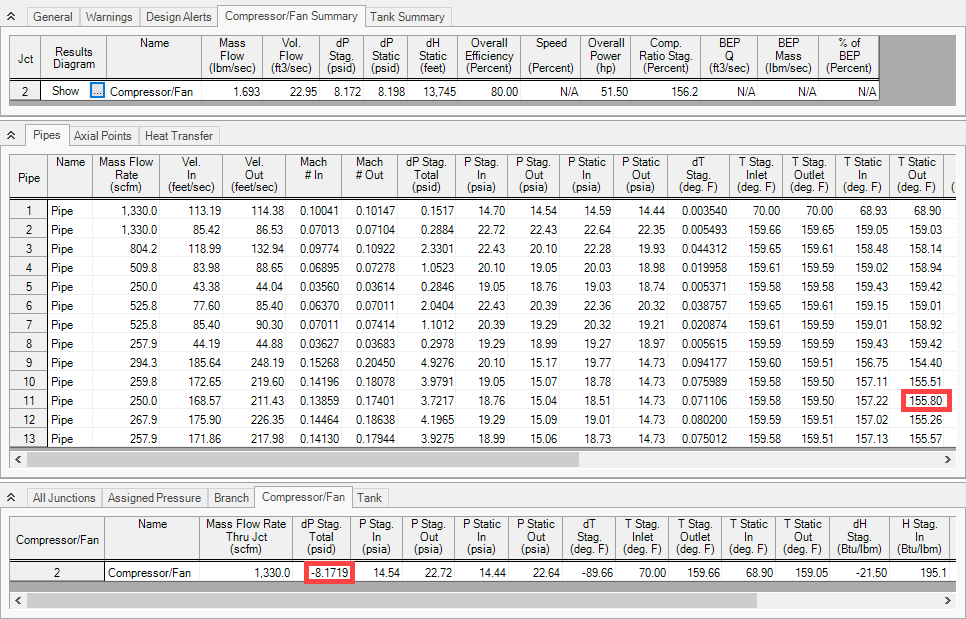Click the left arrow on the junction table scrollbar
The height and width of the screenshot is (619, 966).
coord(19,600)
